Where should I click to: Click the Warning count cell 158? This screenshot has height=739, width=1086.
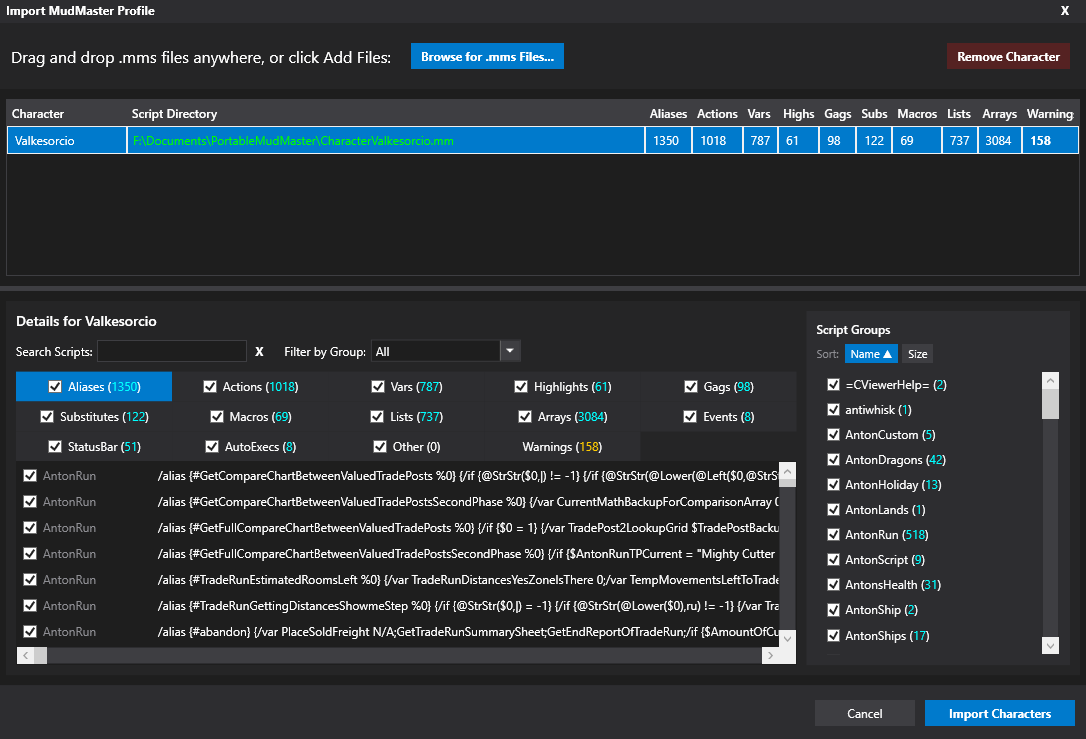(x=1049, y=141)
